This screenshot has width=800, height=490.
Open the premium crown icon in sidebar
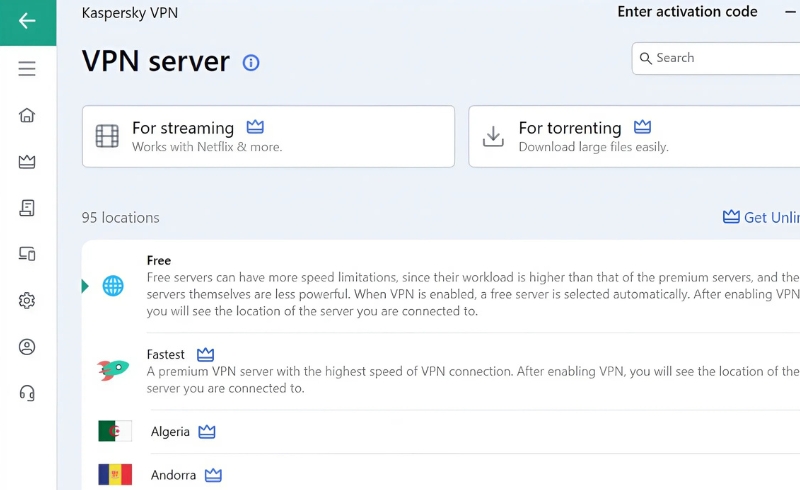tap(27, 162)
